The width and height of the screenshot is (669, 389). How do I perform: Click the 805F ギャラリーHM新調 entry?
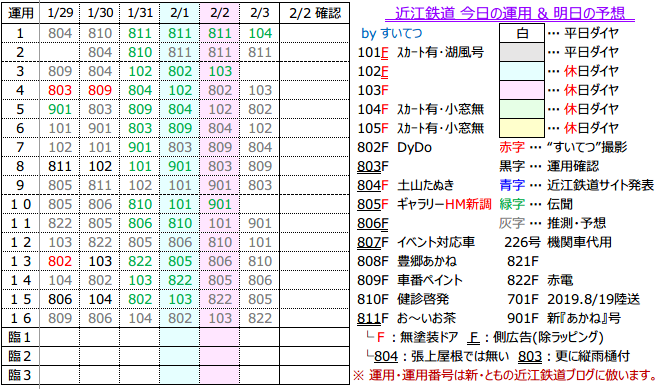(x=425, y=204)
